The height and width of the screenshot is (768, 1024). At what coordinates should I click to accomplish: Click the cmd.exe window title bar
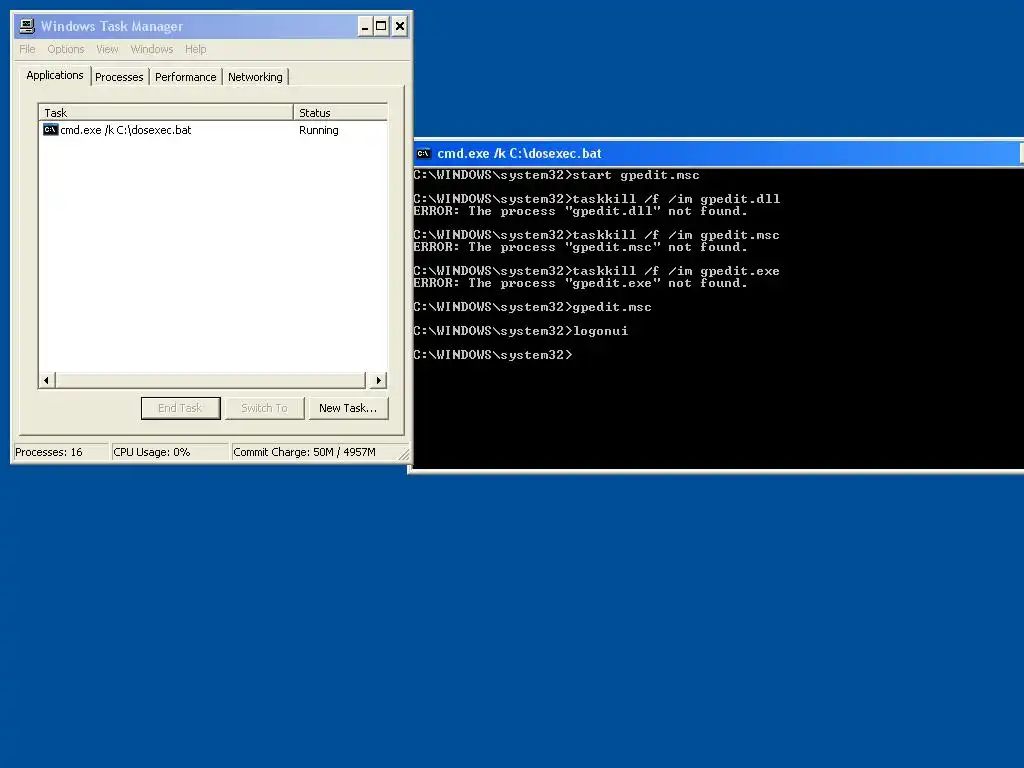718,153
